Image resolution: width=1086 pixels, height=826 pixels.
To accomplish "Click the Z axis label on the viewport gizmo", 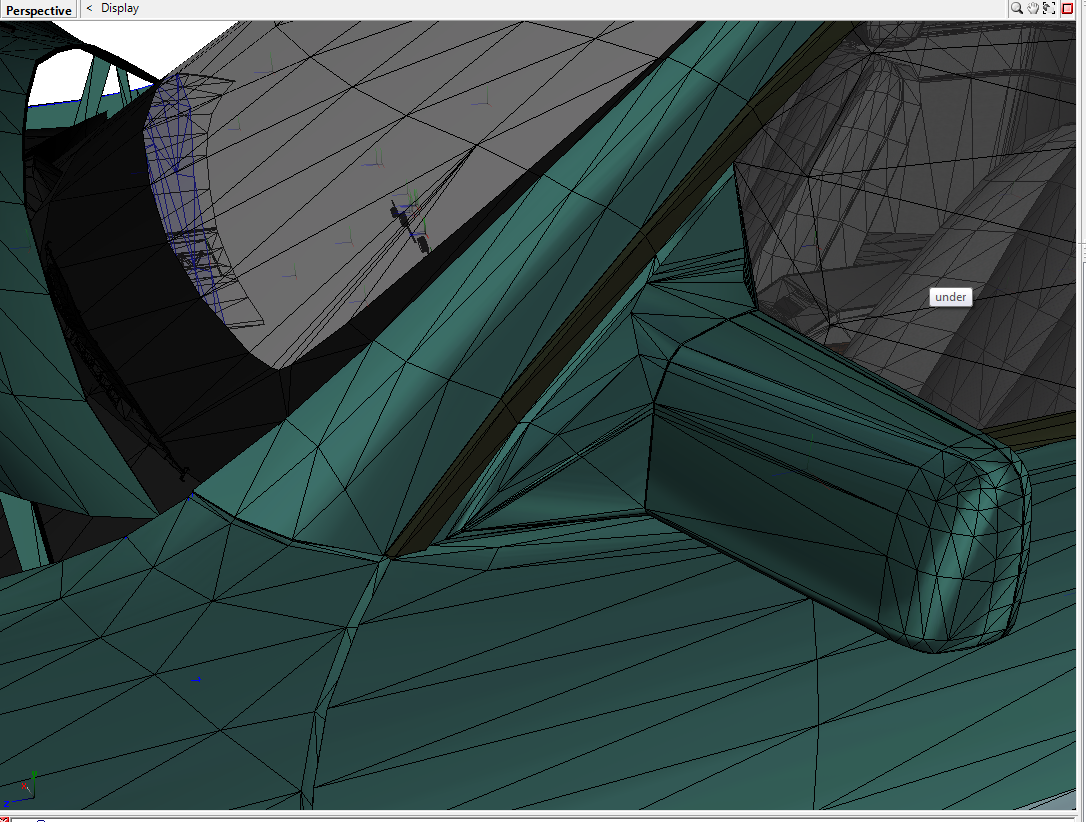I will point(7,803).
